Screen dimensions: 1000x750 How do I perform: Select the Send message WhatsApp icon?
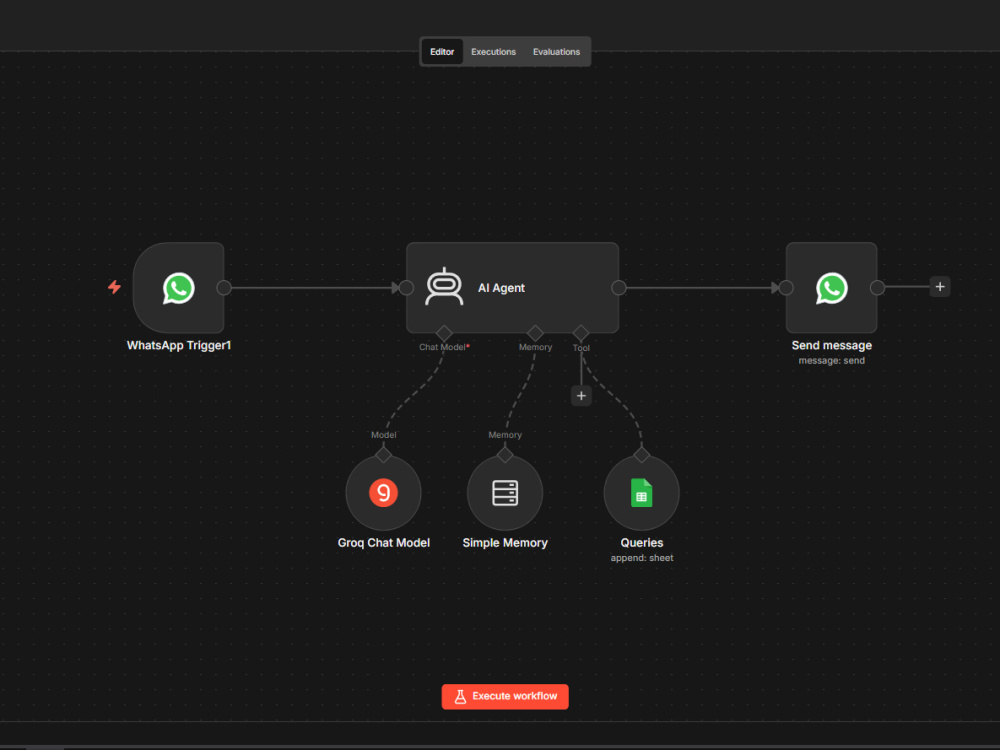[x=832, y=288]
